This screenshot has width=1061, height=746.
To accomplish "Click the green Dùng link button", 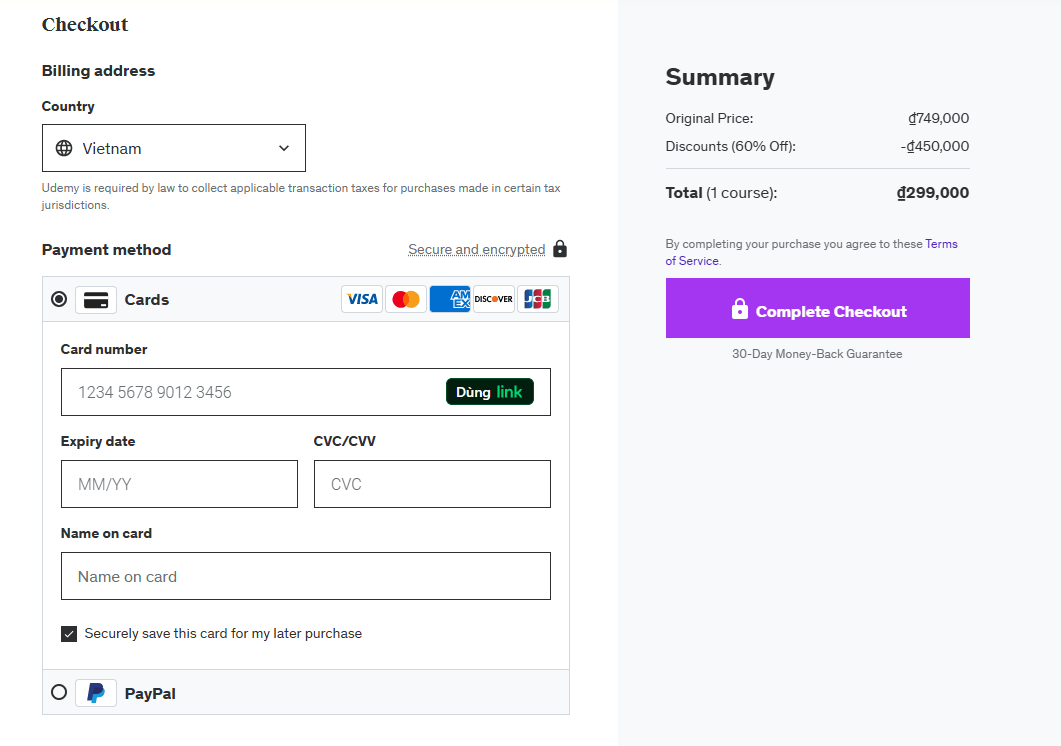I will (x=490, y=392).
